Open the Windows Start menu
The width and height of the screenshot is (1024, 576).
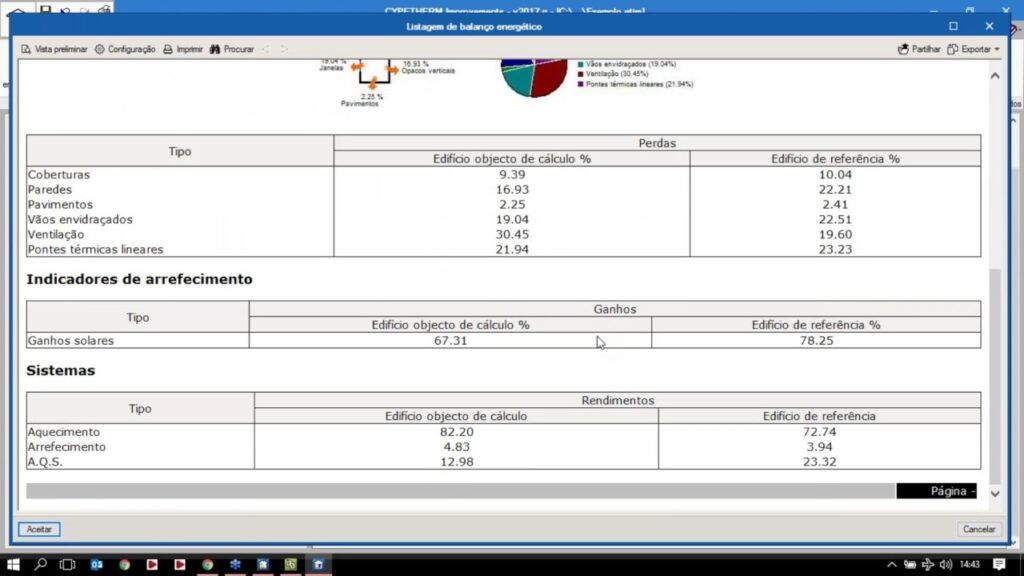(x=13, y=565)
